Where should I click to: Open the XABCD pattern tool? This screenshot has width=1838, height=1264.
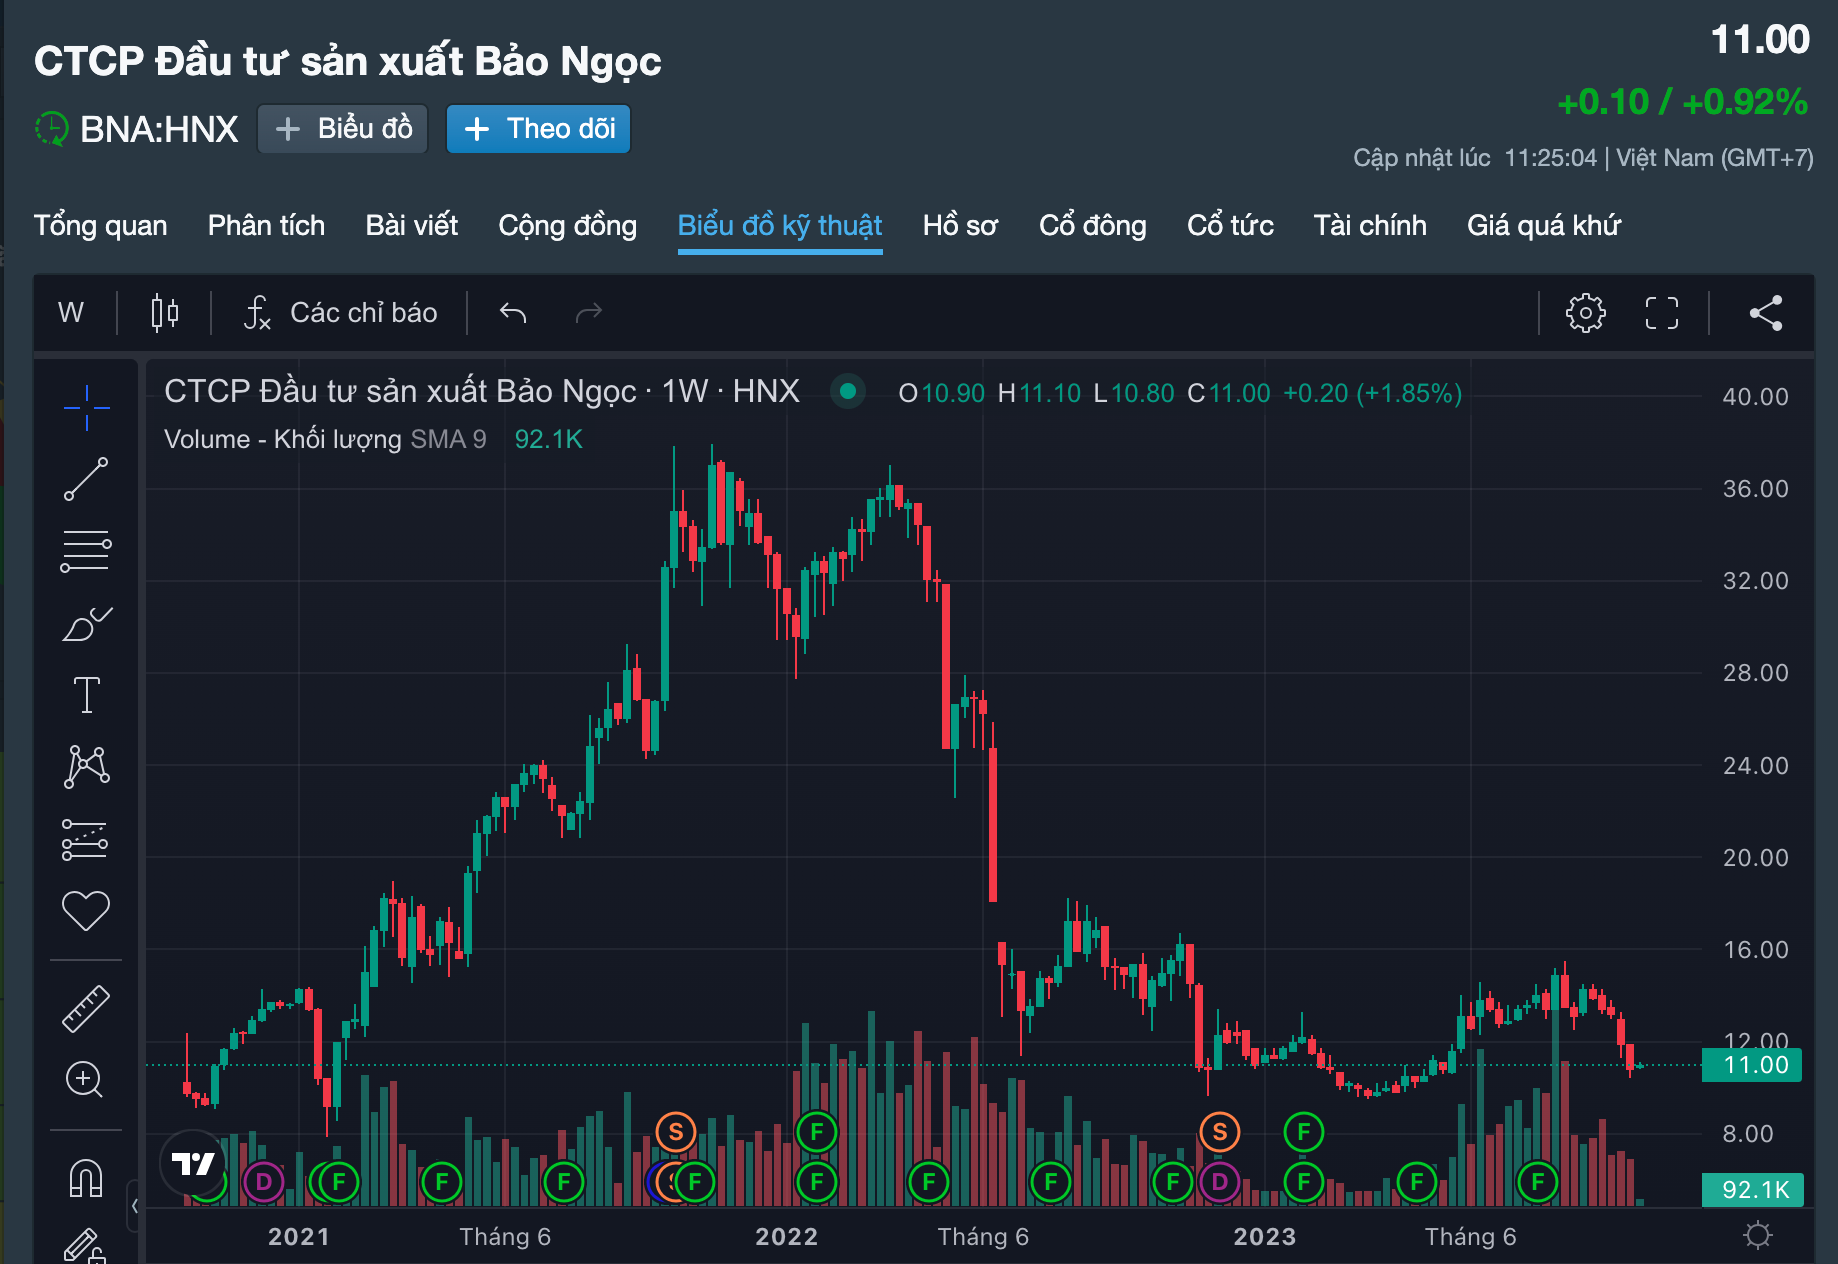click(x=86, y=767)
